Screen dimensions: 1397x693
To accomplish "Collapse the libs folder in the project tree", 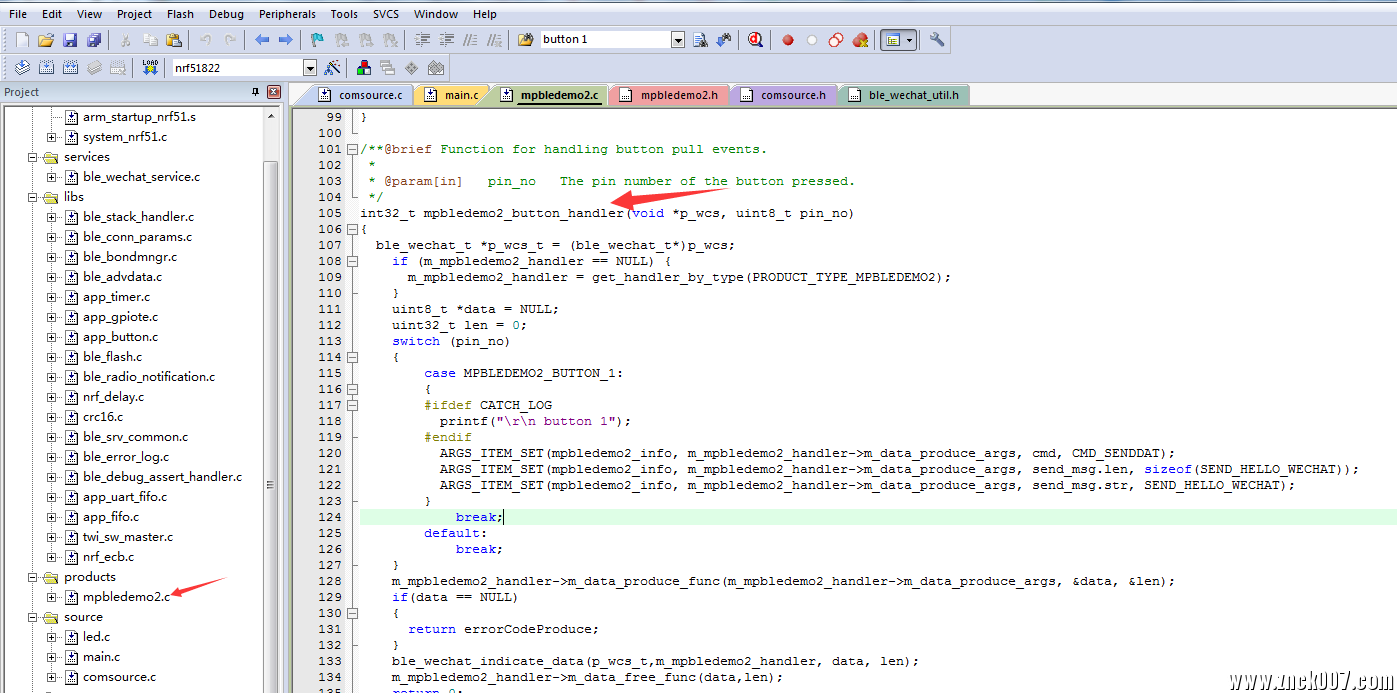I will 33,197.
